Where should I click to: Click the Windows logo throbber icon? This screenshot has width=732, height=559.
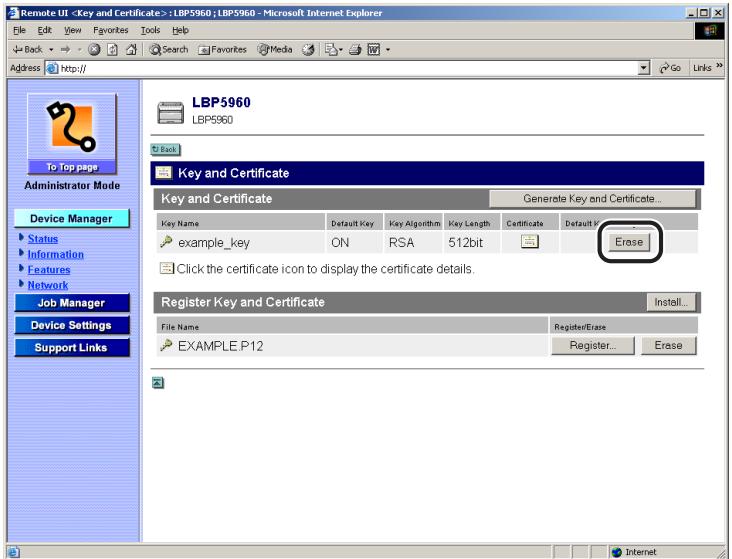coord(710,31)
